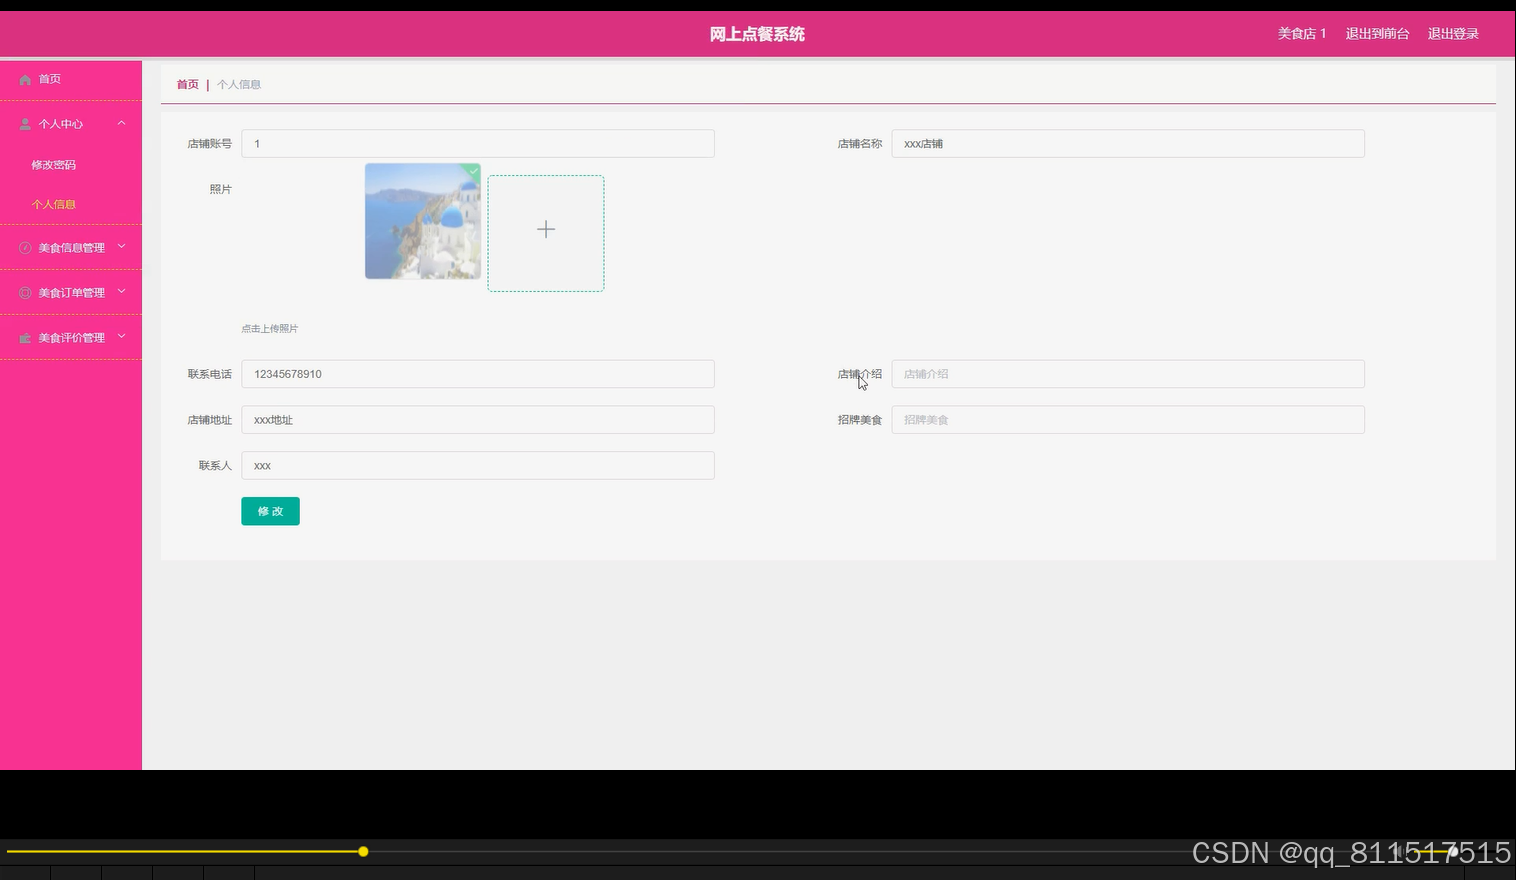Click the 美食订单管理 sidebar icon
This screenshot has width=1516, height=880.
pos(24,291)
